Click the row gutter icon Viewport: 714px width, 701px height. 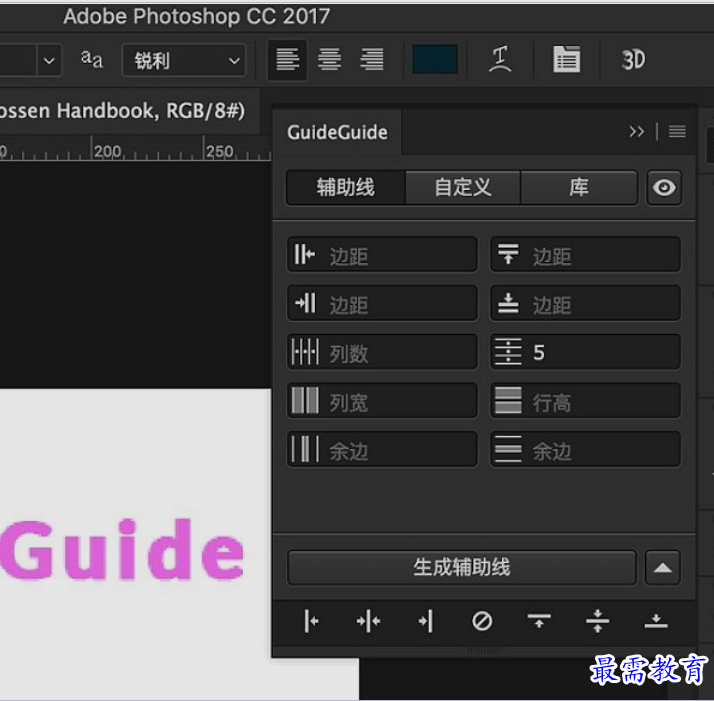(x=508, y=449)
